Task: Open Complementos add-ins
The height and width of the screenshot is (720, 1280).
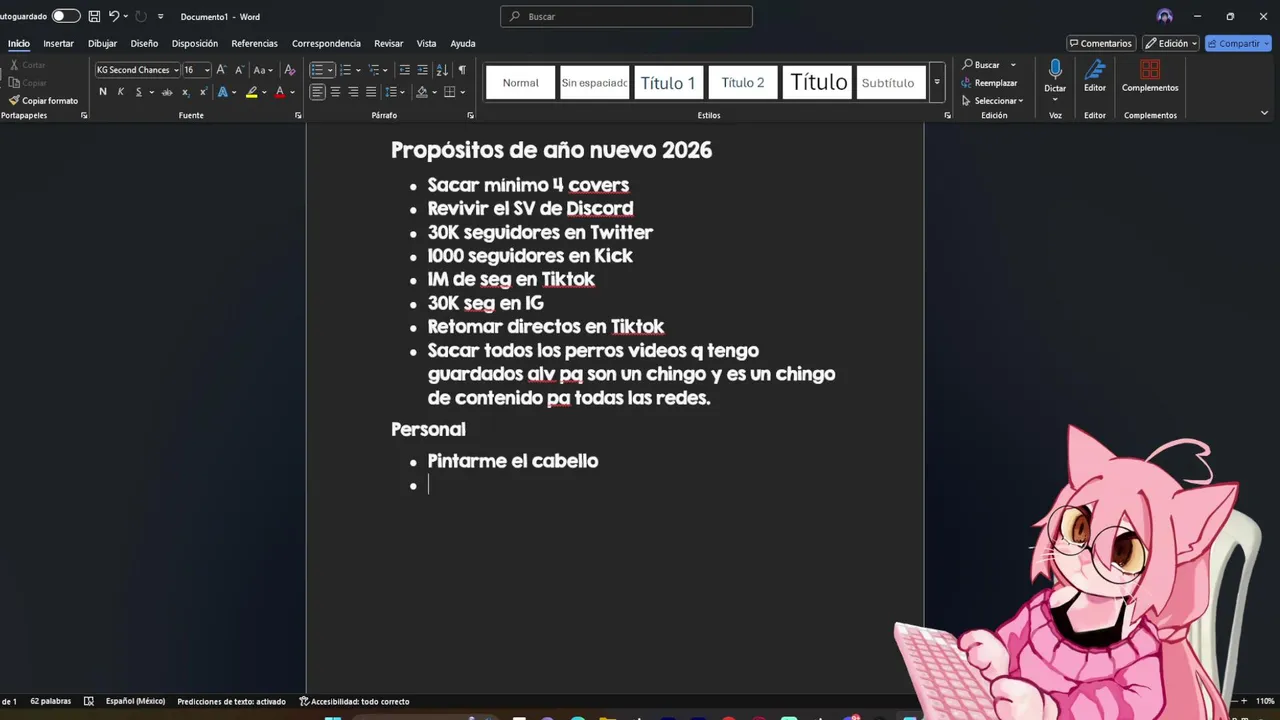Action: pos(1150,76)
